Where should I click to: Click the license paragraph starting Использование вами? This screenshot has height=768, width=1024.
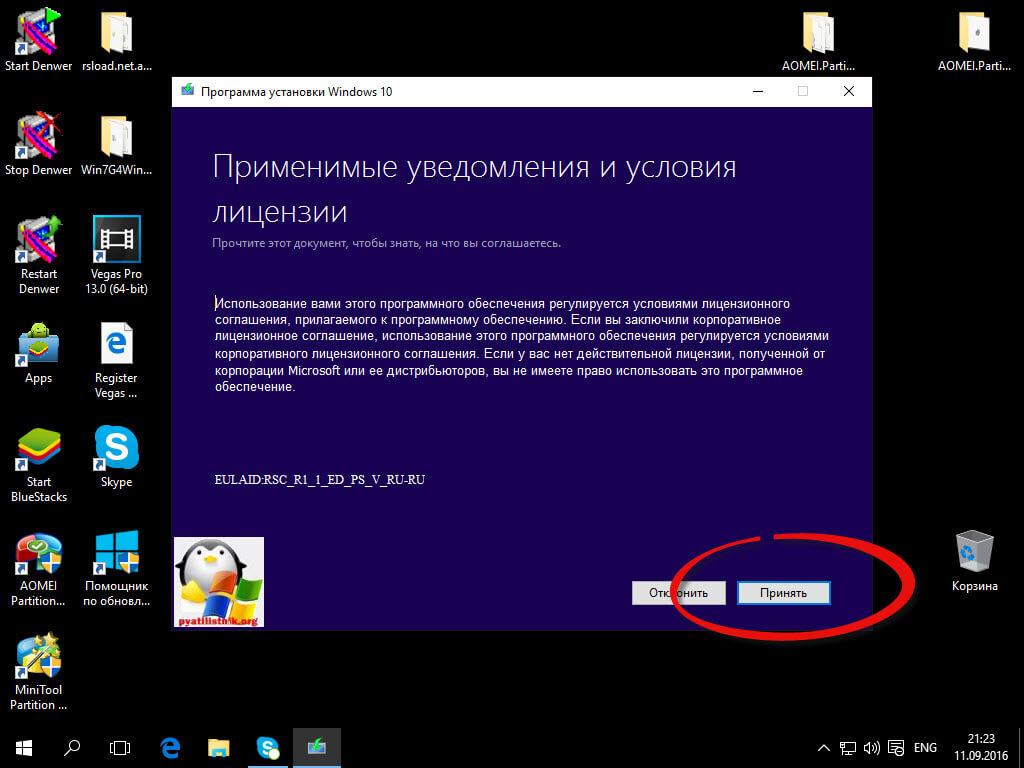(x=522, y=345)
